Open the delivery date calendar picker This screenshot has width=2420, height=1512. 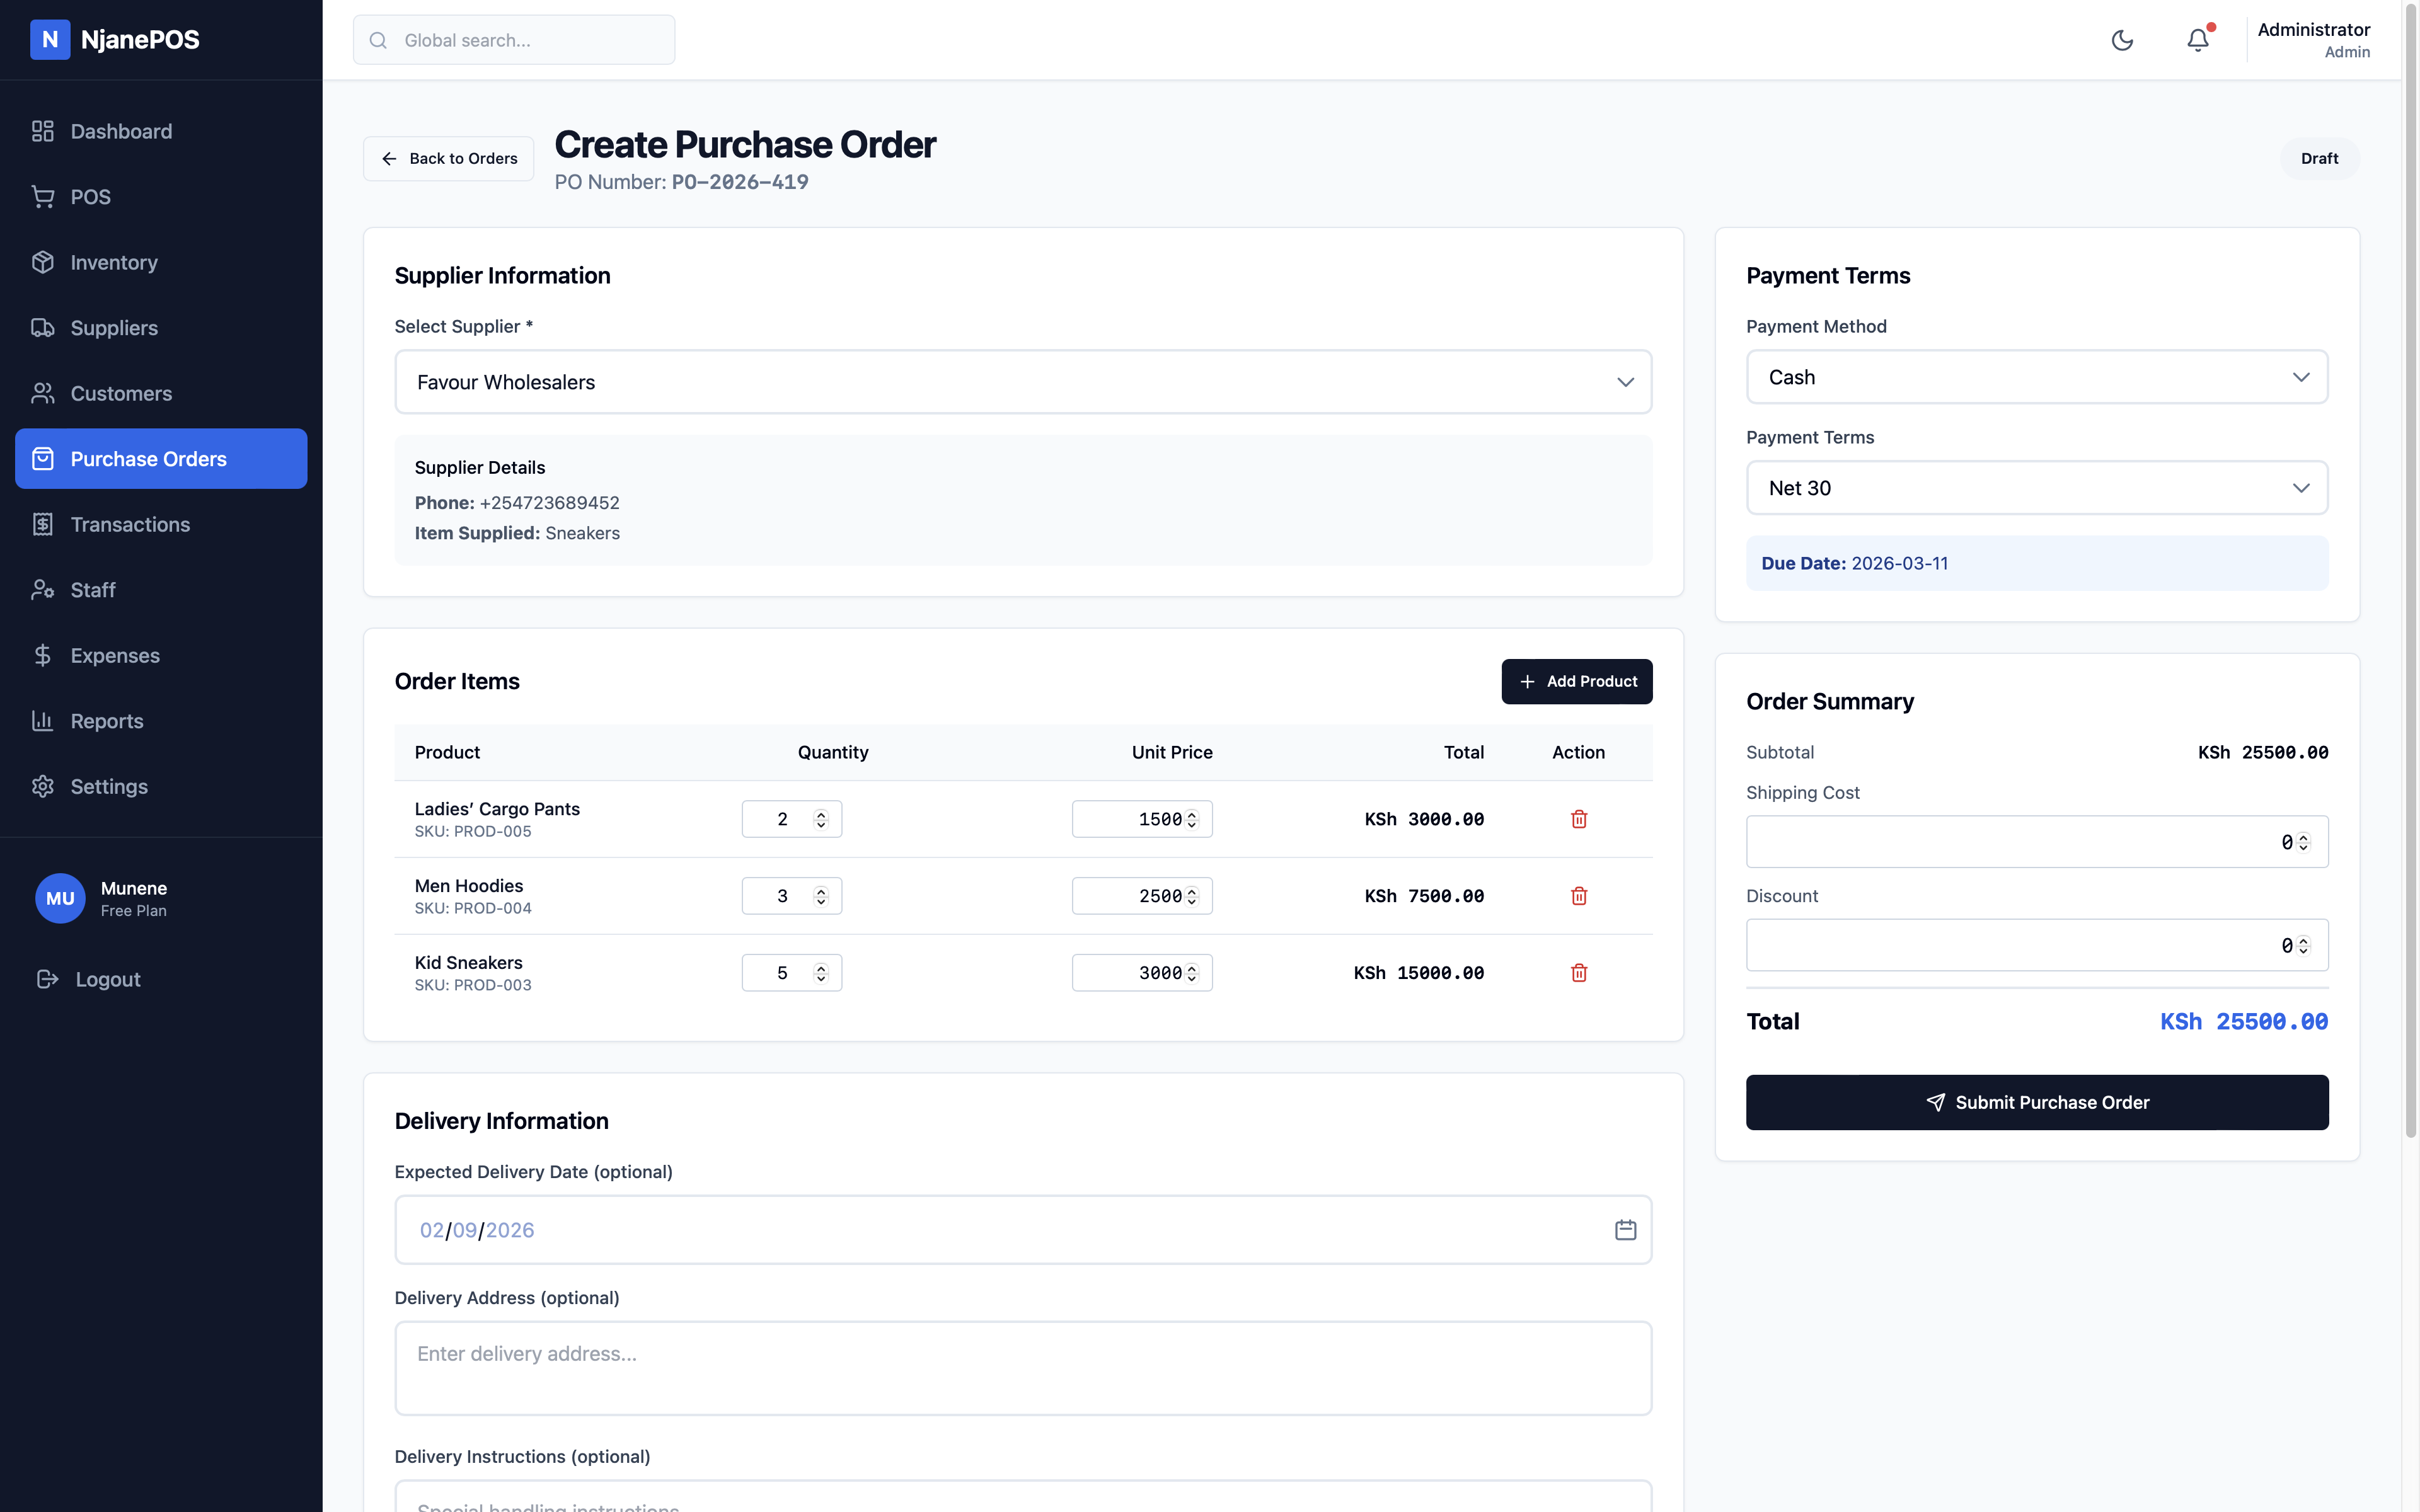click(1625, 1229)
